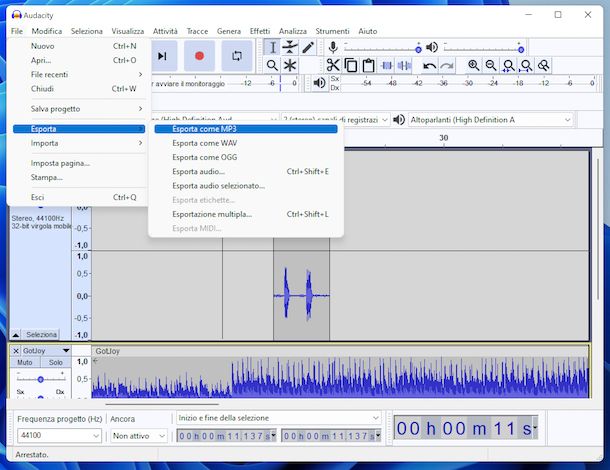
Task: Select the Multi-tool asterisk icon
Action: (x=290, y=65)
